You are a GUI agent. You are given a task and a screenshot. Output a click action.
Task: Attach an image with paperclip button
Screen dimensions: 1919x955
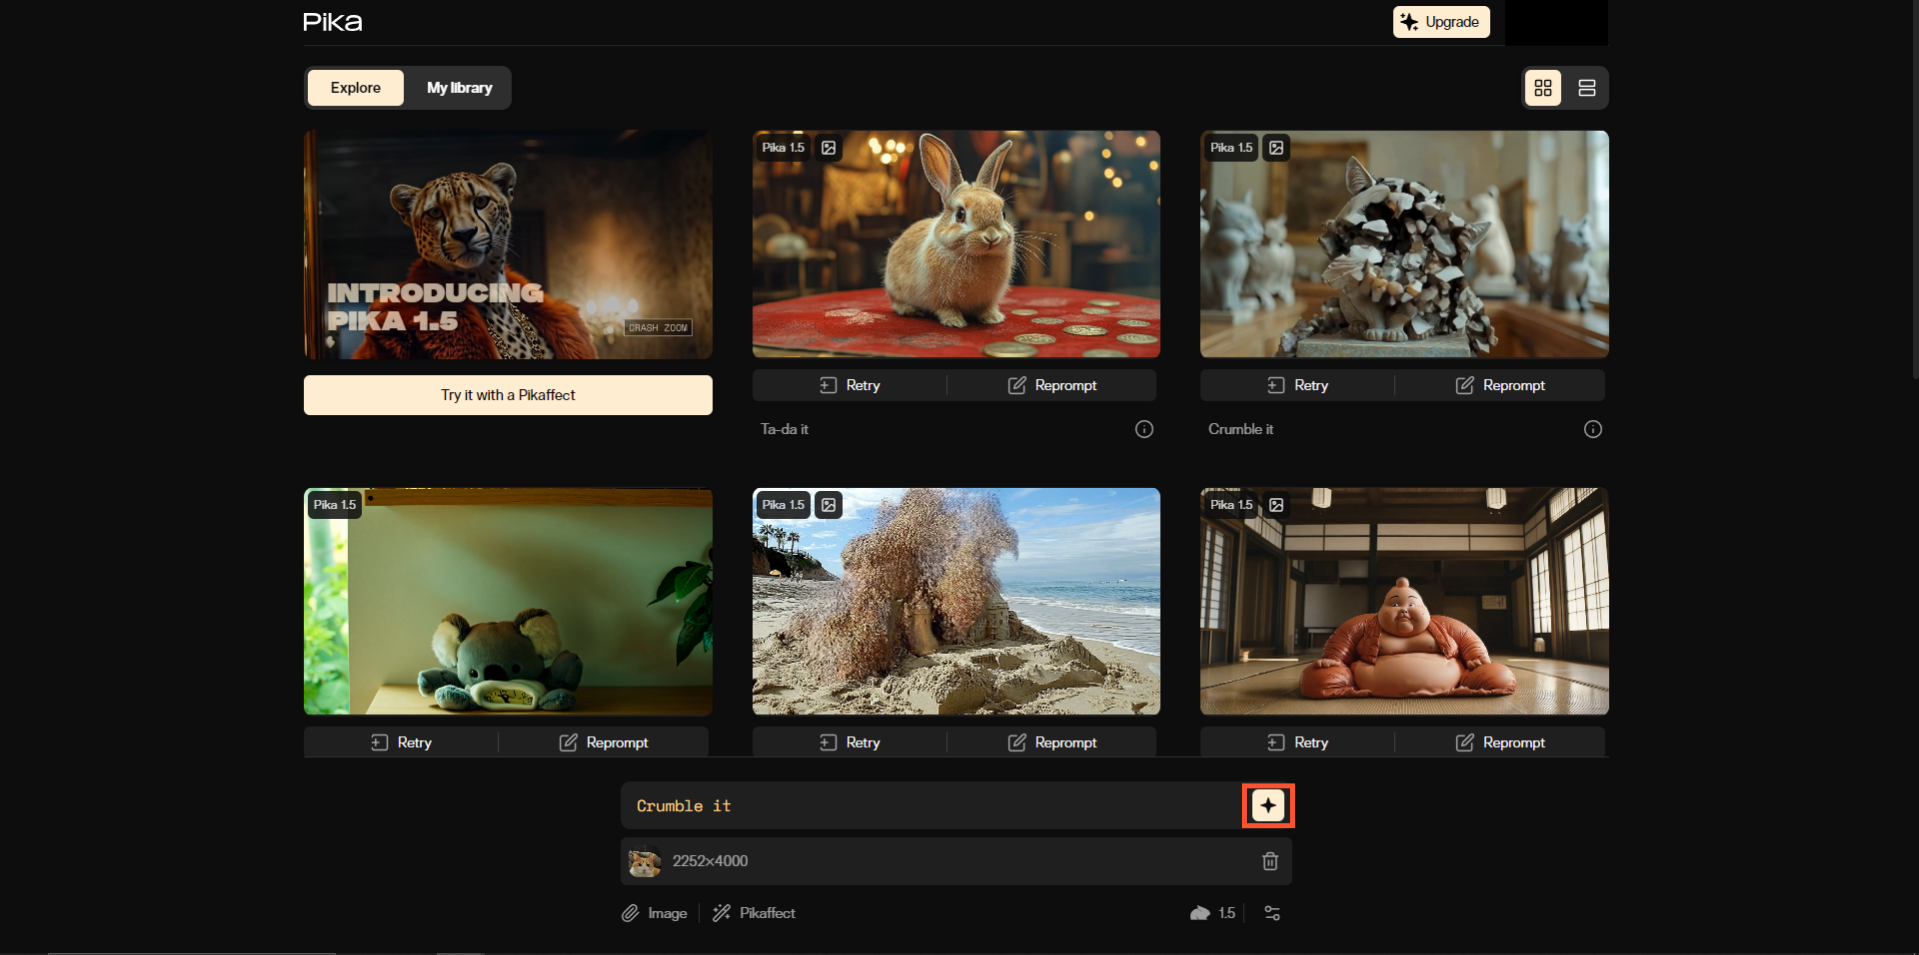654,913
